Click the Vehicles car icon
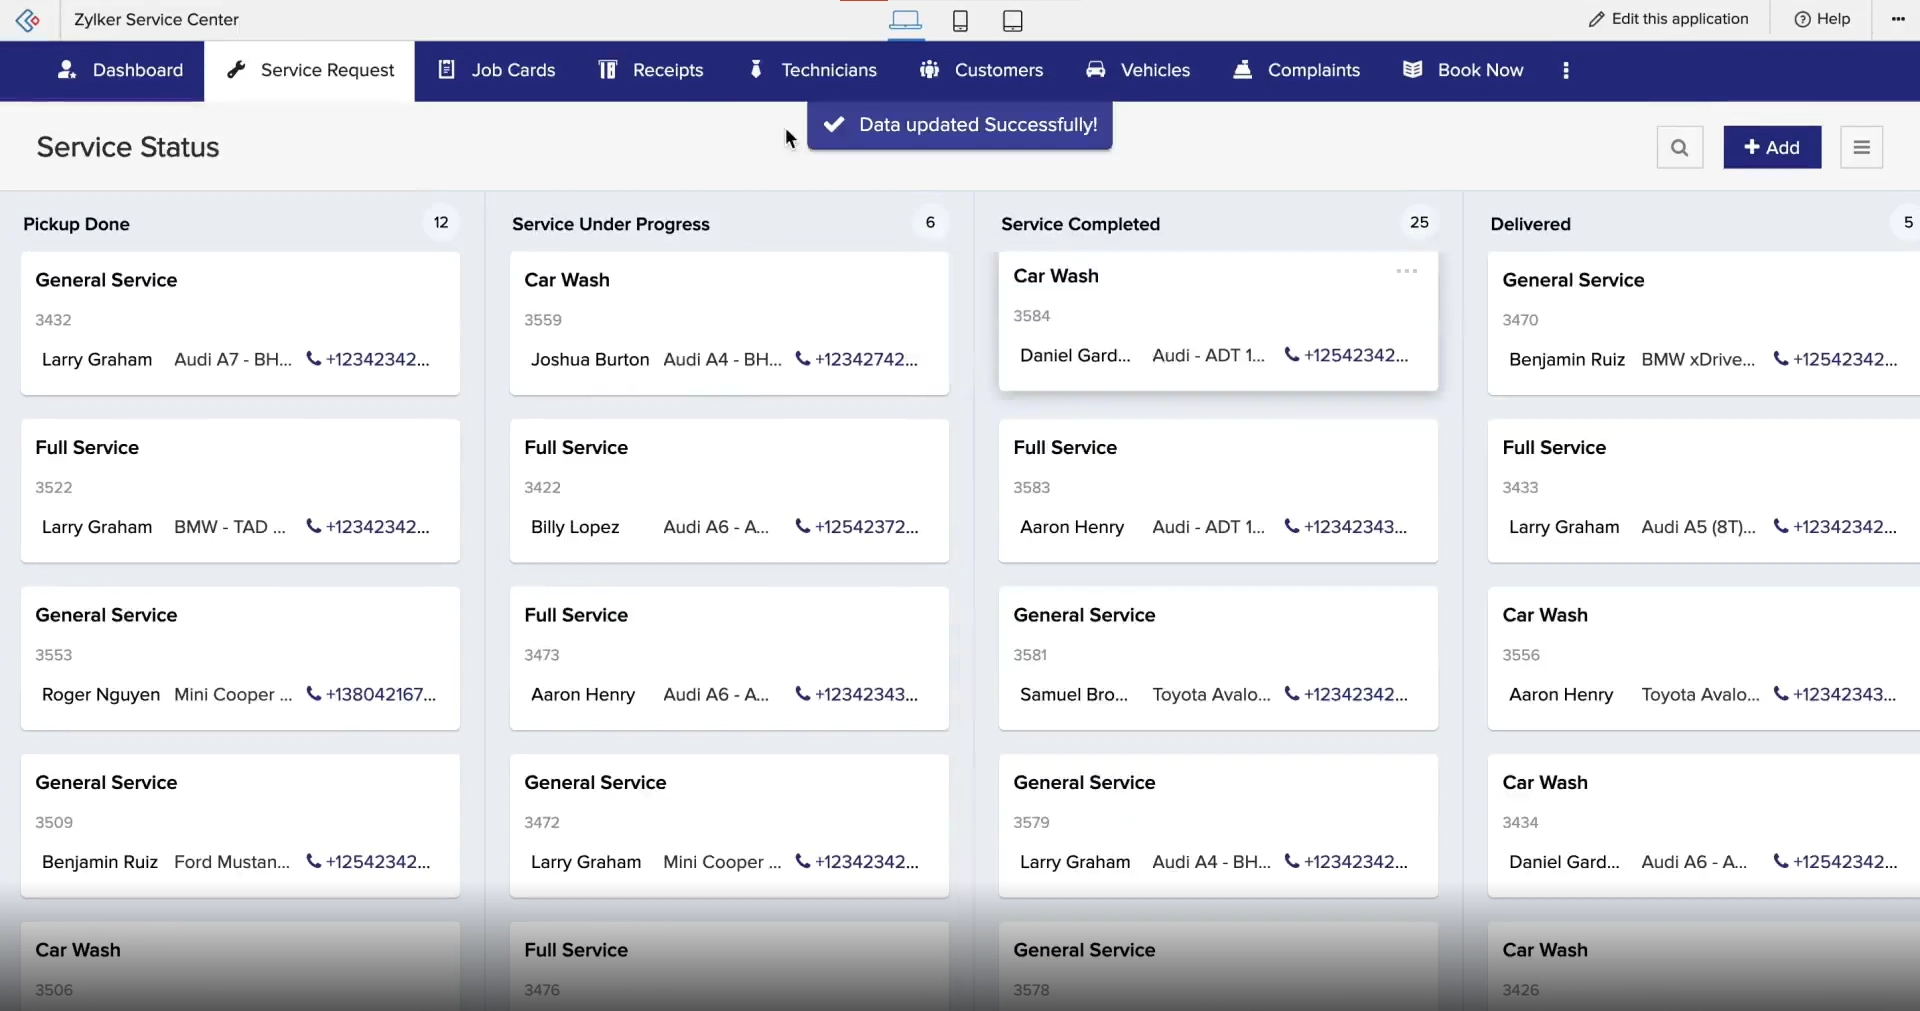1920x1011 pixels. tap(1096, 69)
